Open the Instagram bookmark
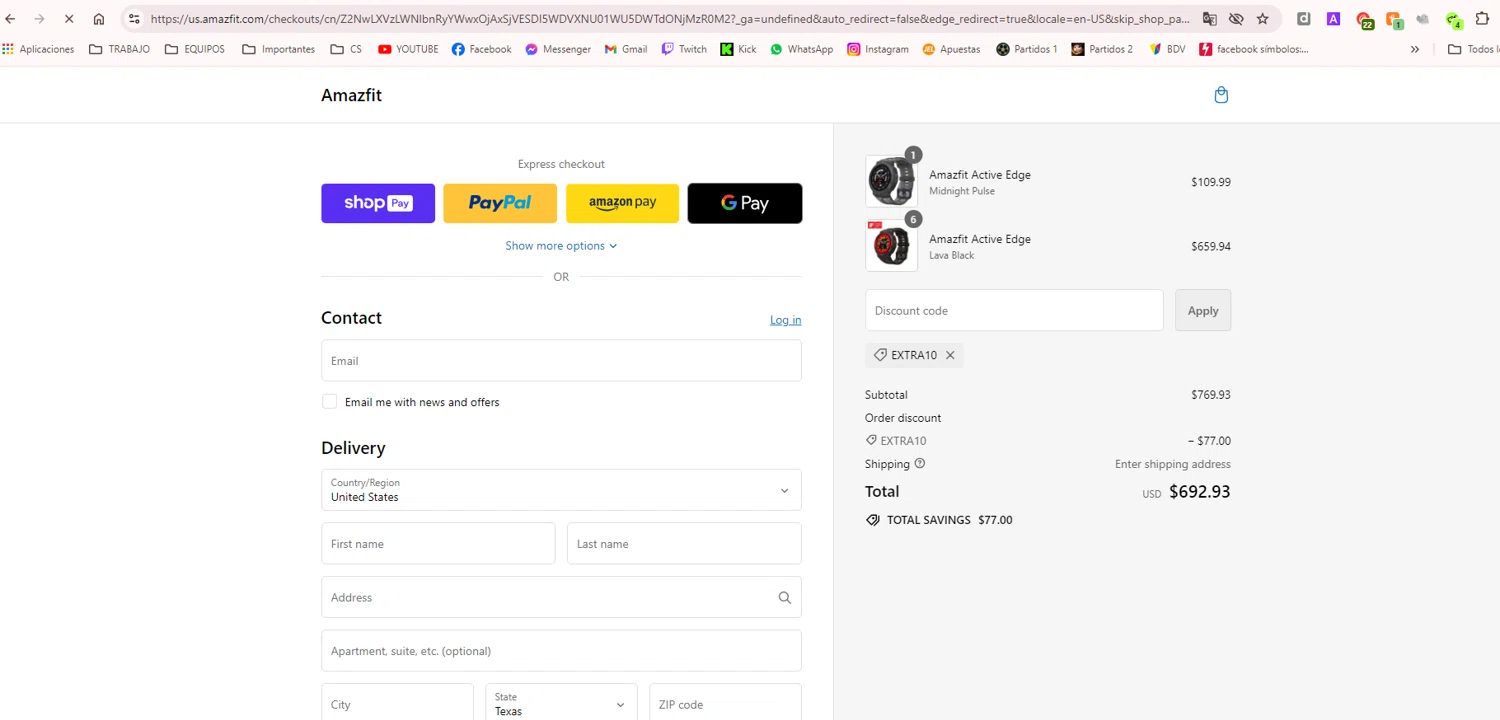 coord(878,49)
